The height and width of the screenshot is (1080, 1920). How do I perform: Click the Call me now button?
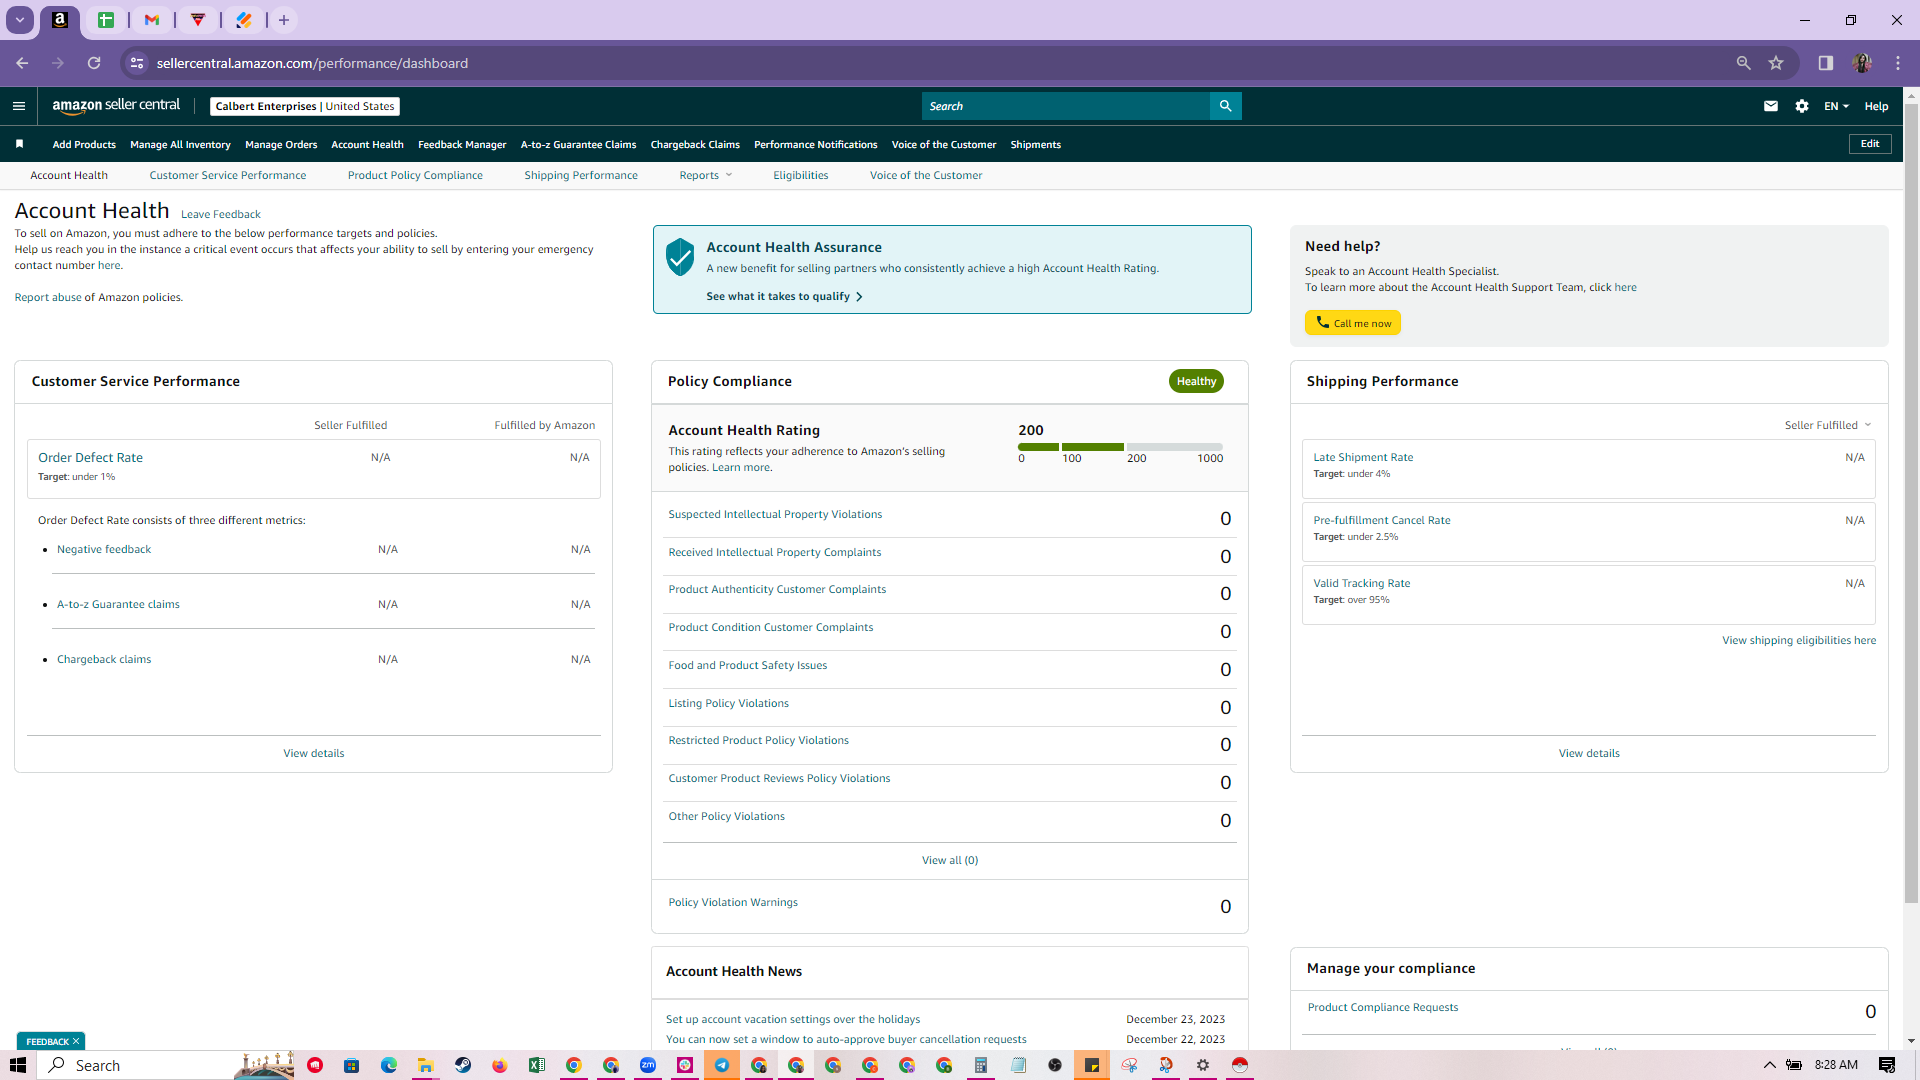(x=1352, y=323)
